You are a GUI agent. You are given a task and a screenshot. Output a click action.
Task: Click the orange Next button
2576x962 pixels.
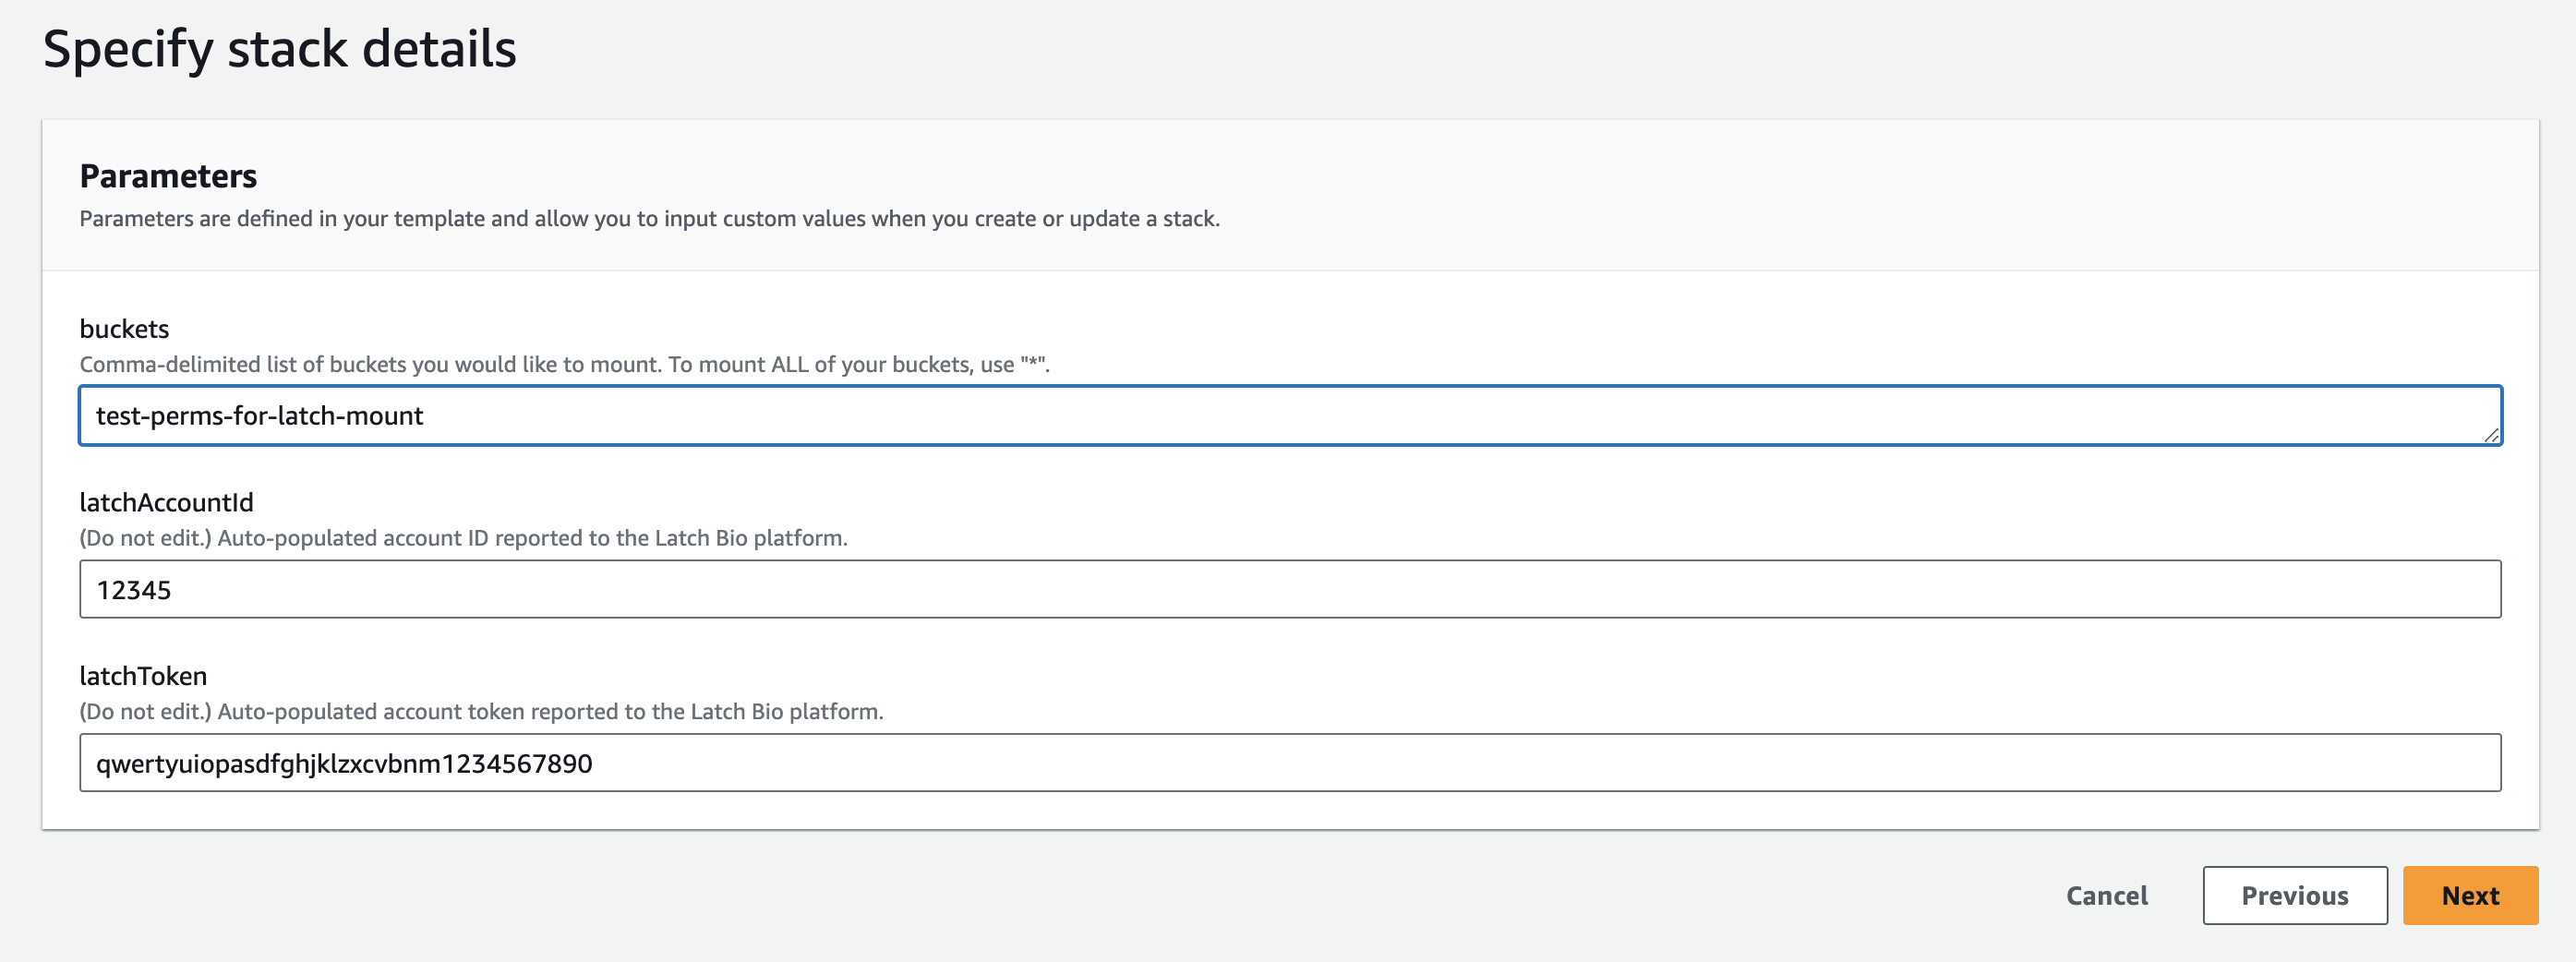pos(2470,895)
